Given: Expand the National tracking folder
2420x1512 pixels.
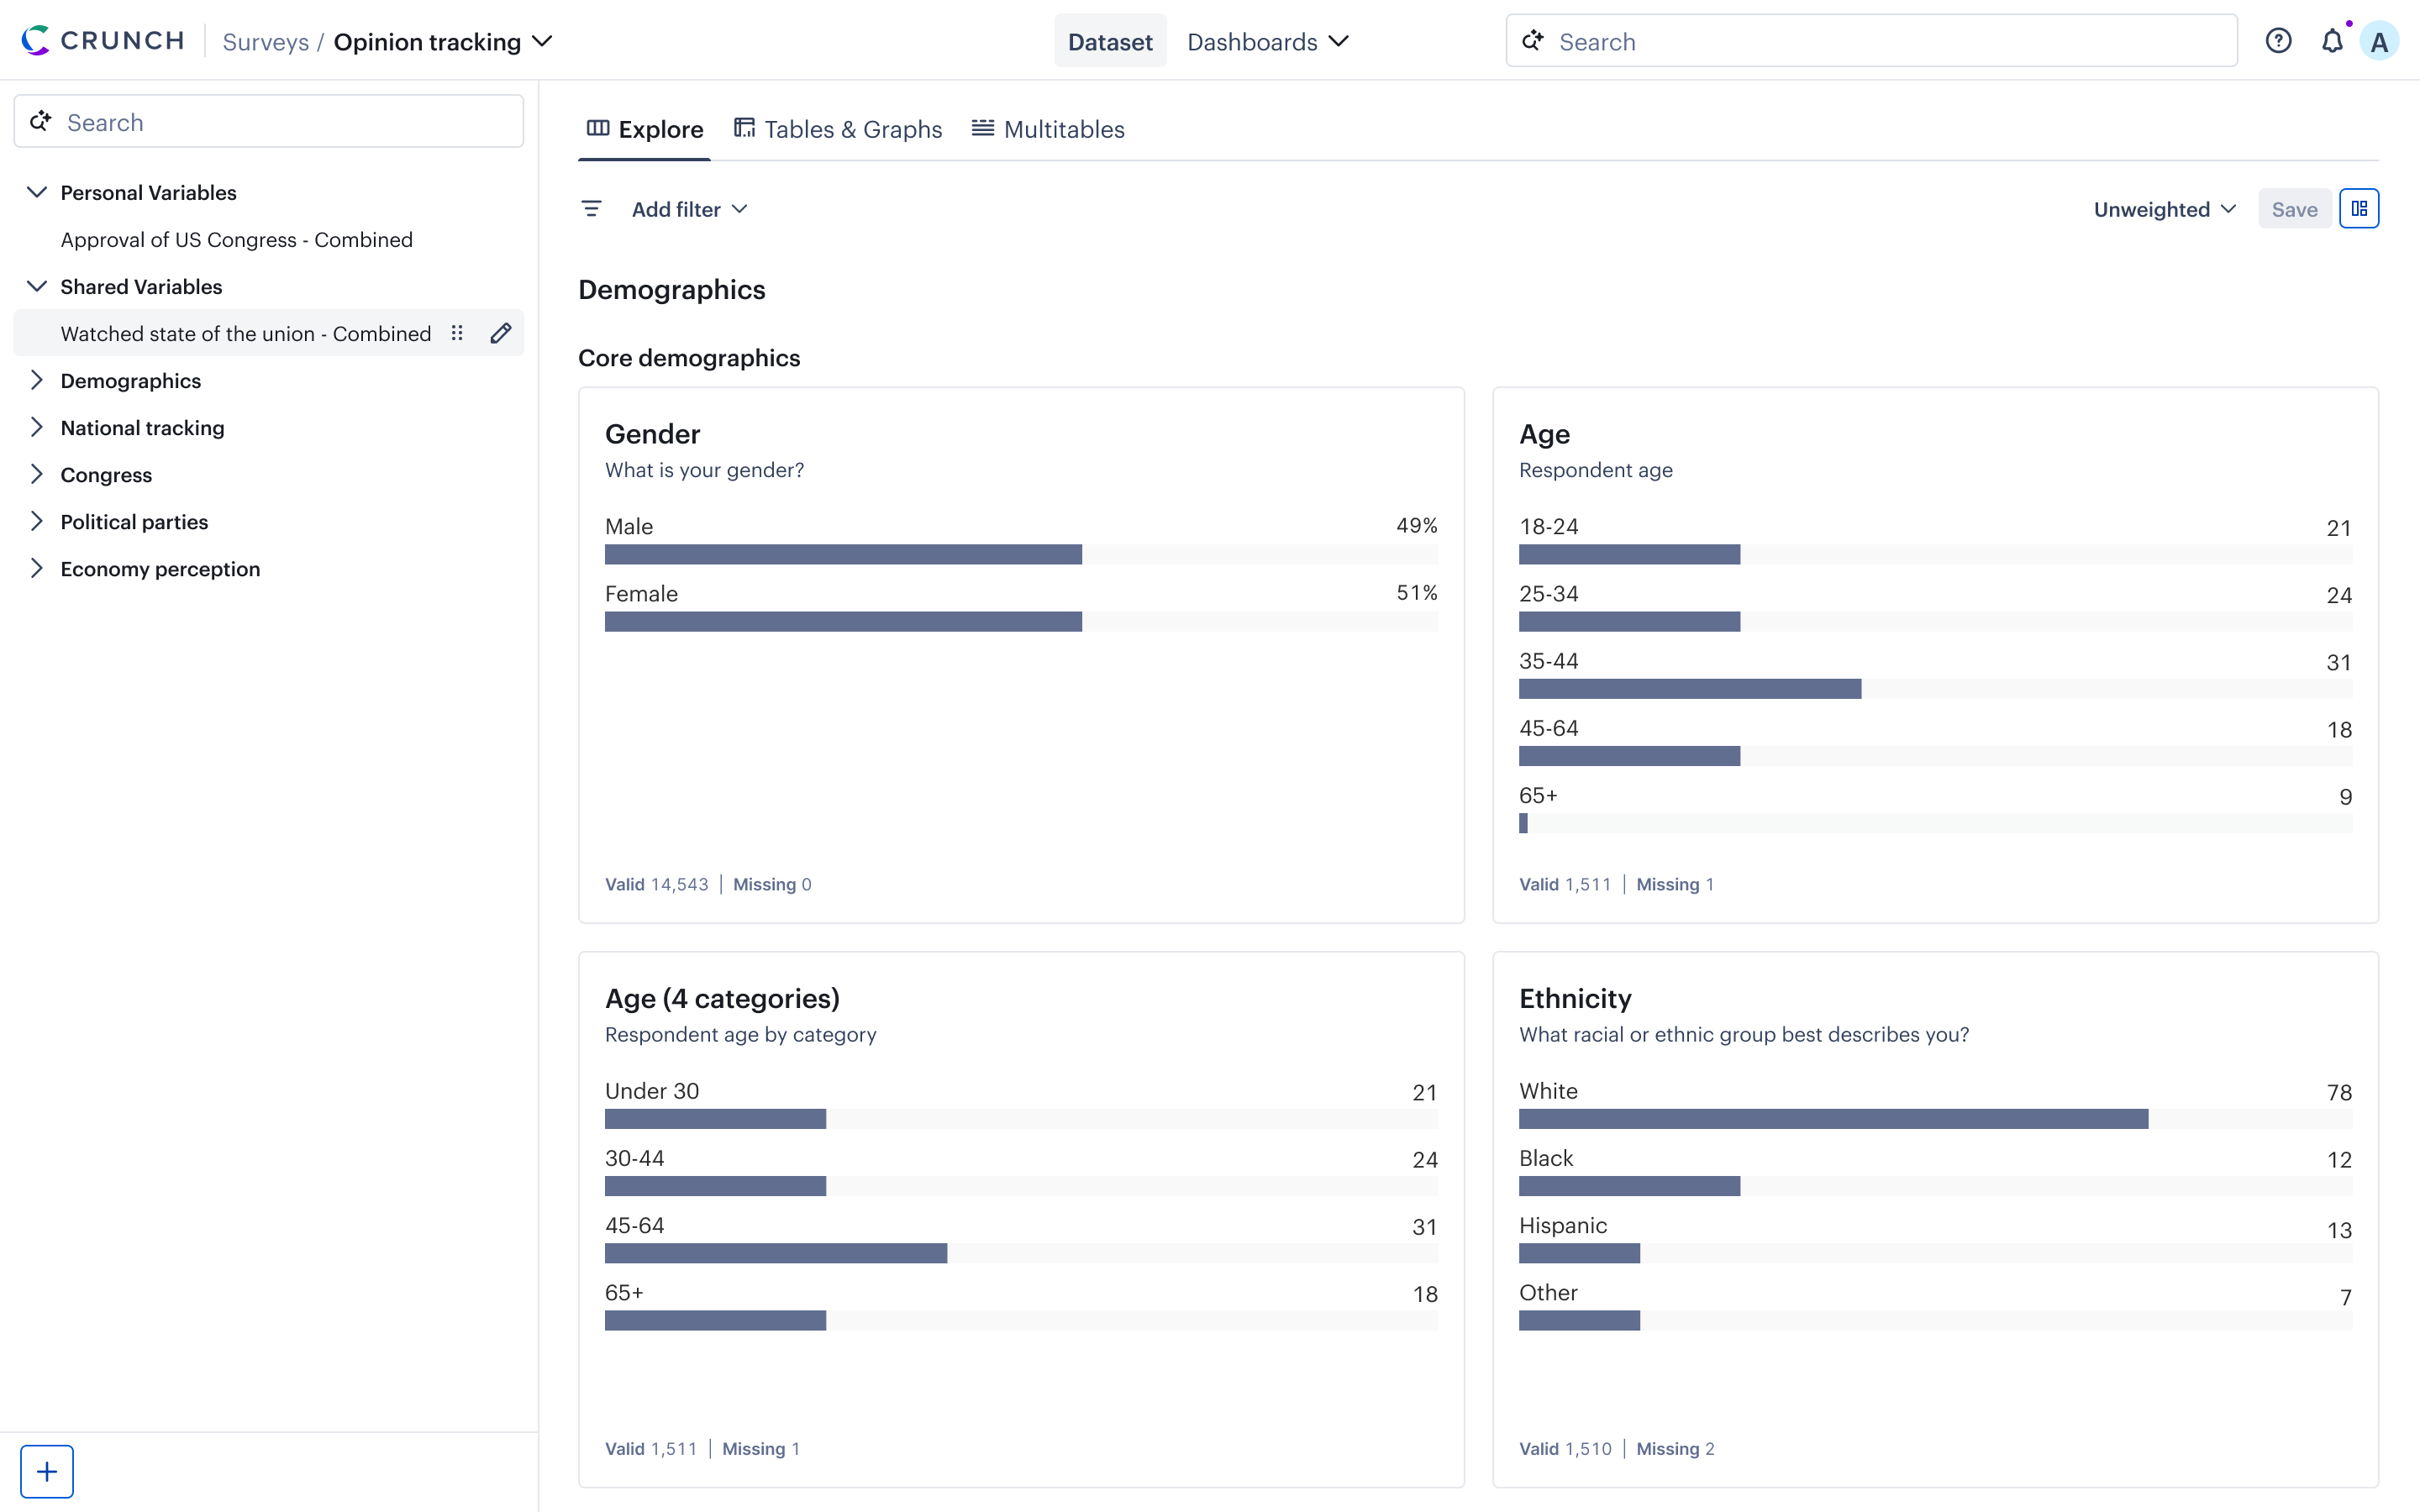Looking at the screenshot, I should pos(37,427).
